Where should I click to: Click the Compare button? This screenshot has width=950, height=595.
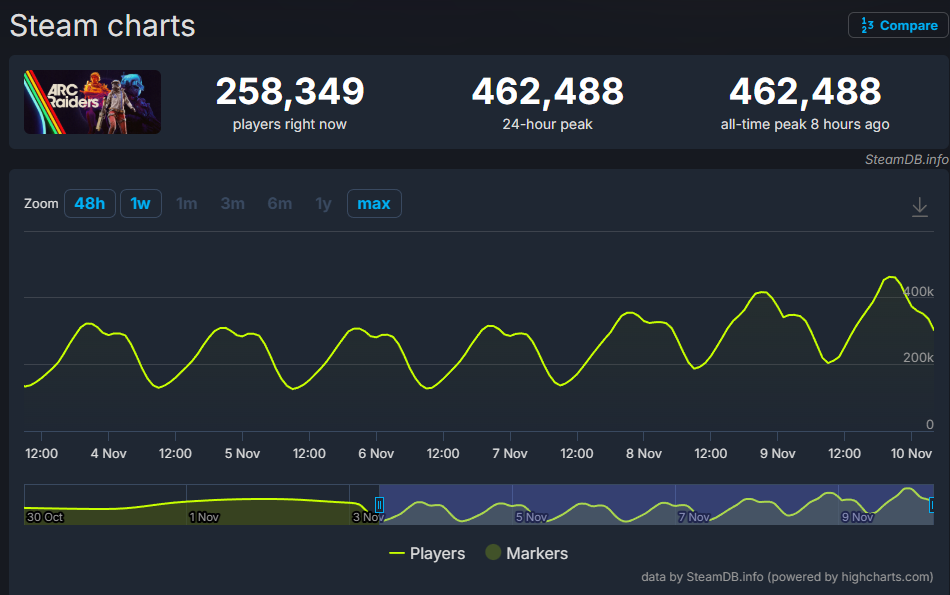tap(899, 25)
